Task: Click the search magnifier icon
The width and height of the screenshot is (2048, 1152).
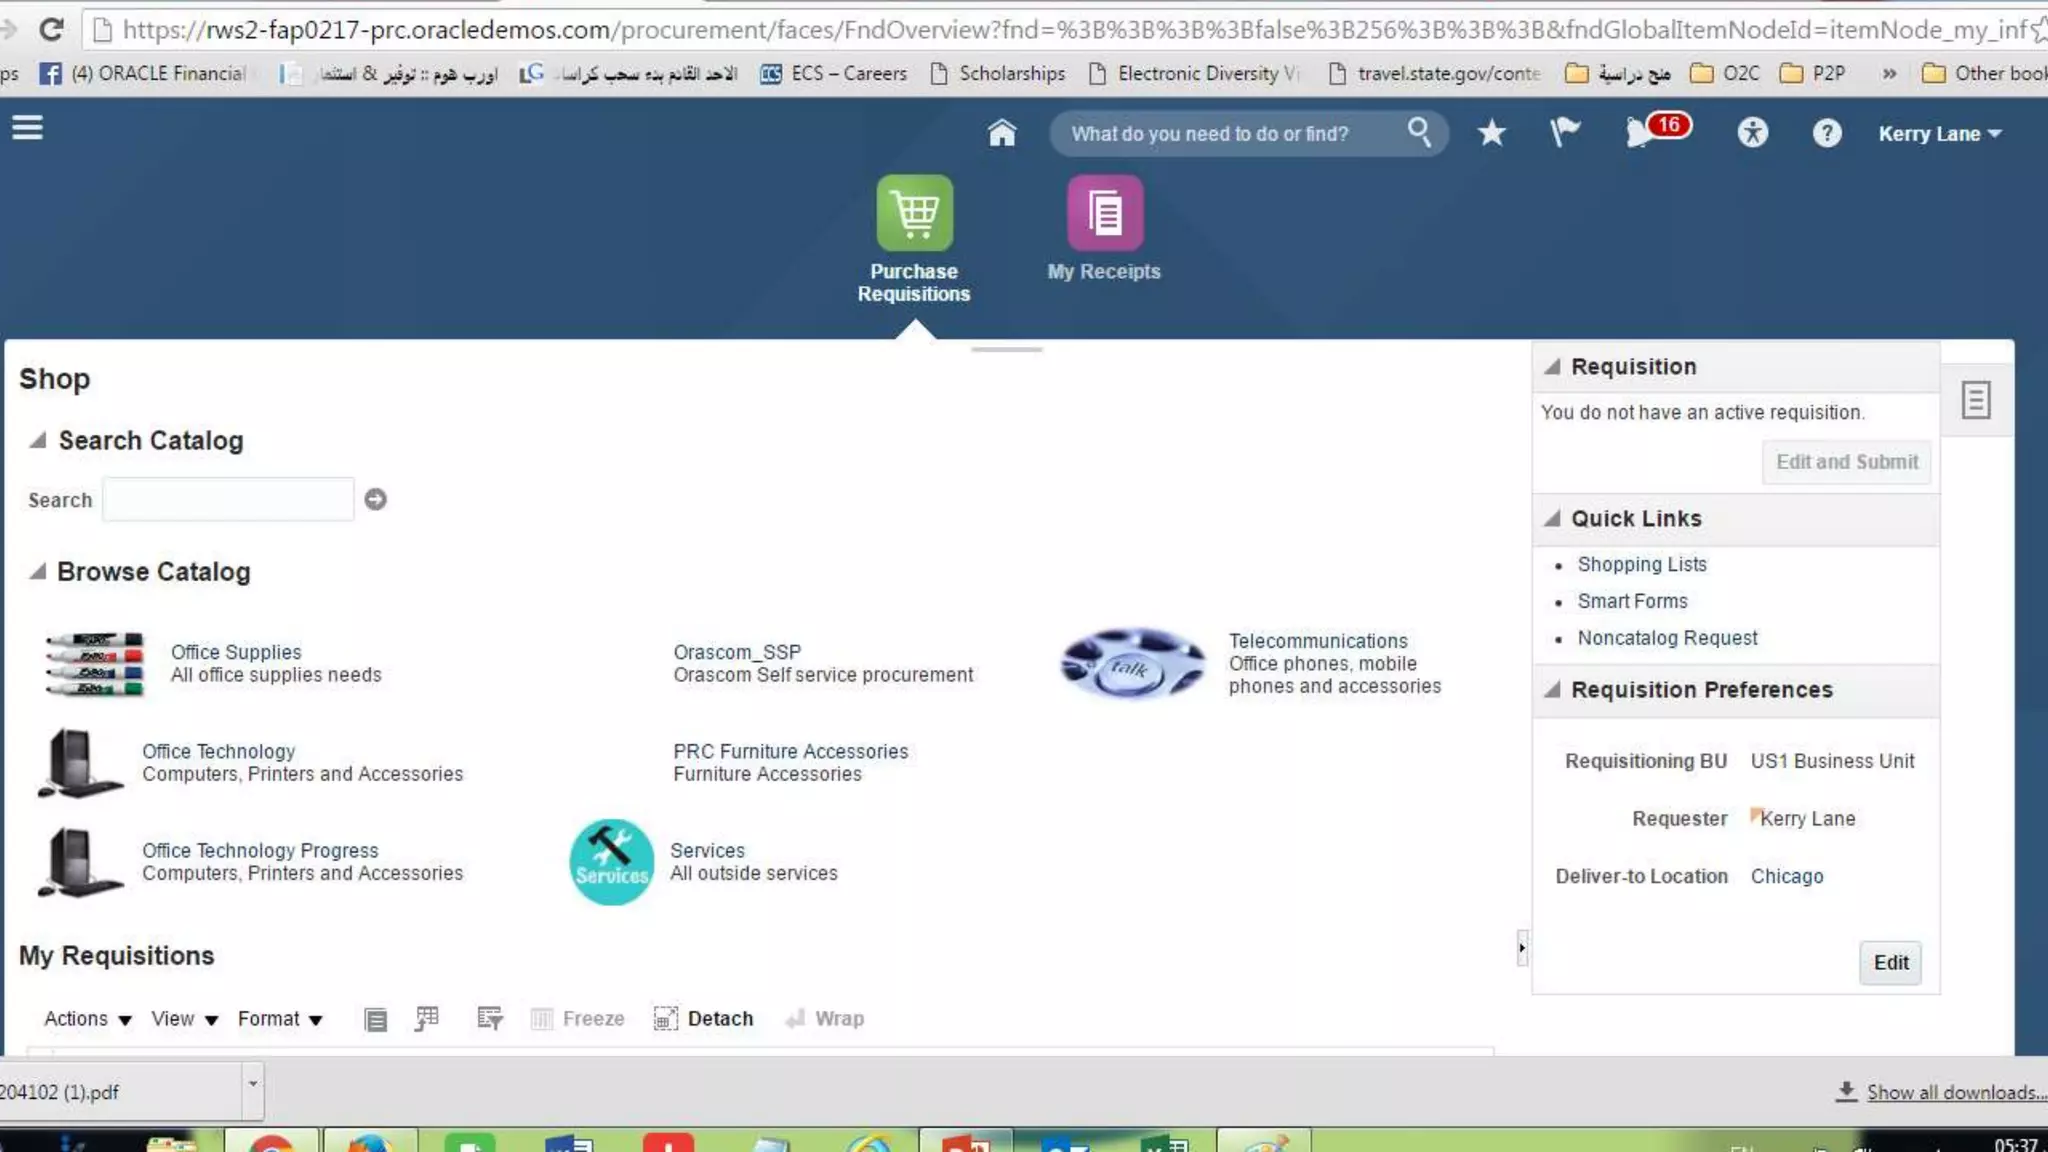Action: tap(1419, 132)
